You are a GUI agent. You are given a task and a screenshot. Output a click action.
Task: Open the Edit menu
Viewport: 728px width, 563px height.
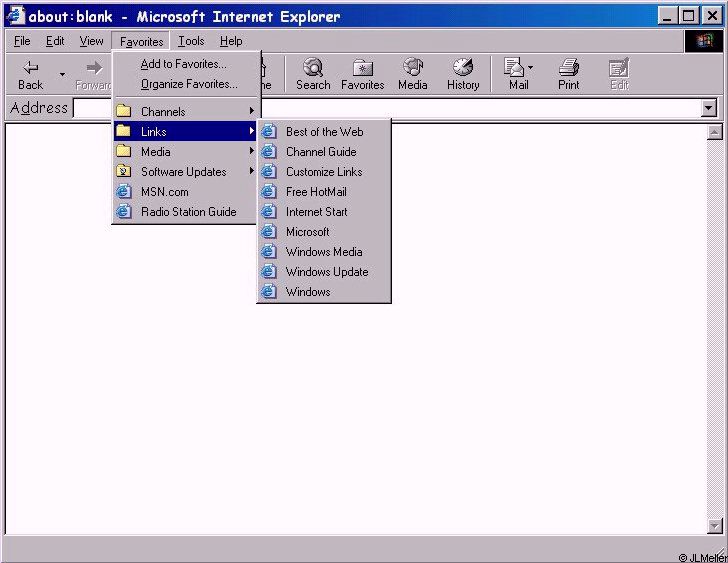pos(55,41)
